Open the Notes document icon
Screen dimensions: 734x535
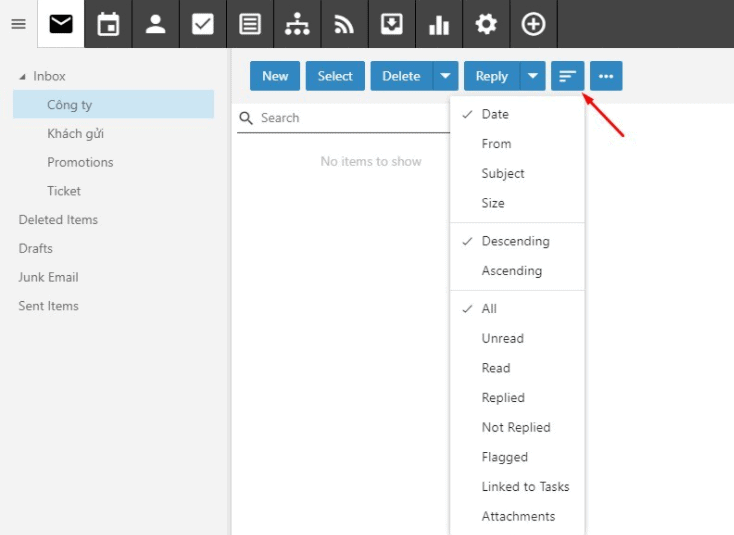pos(250,24)
